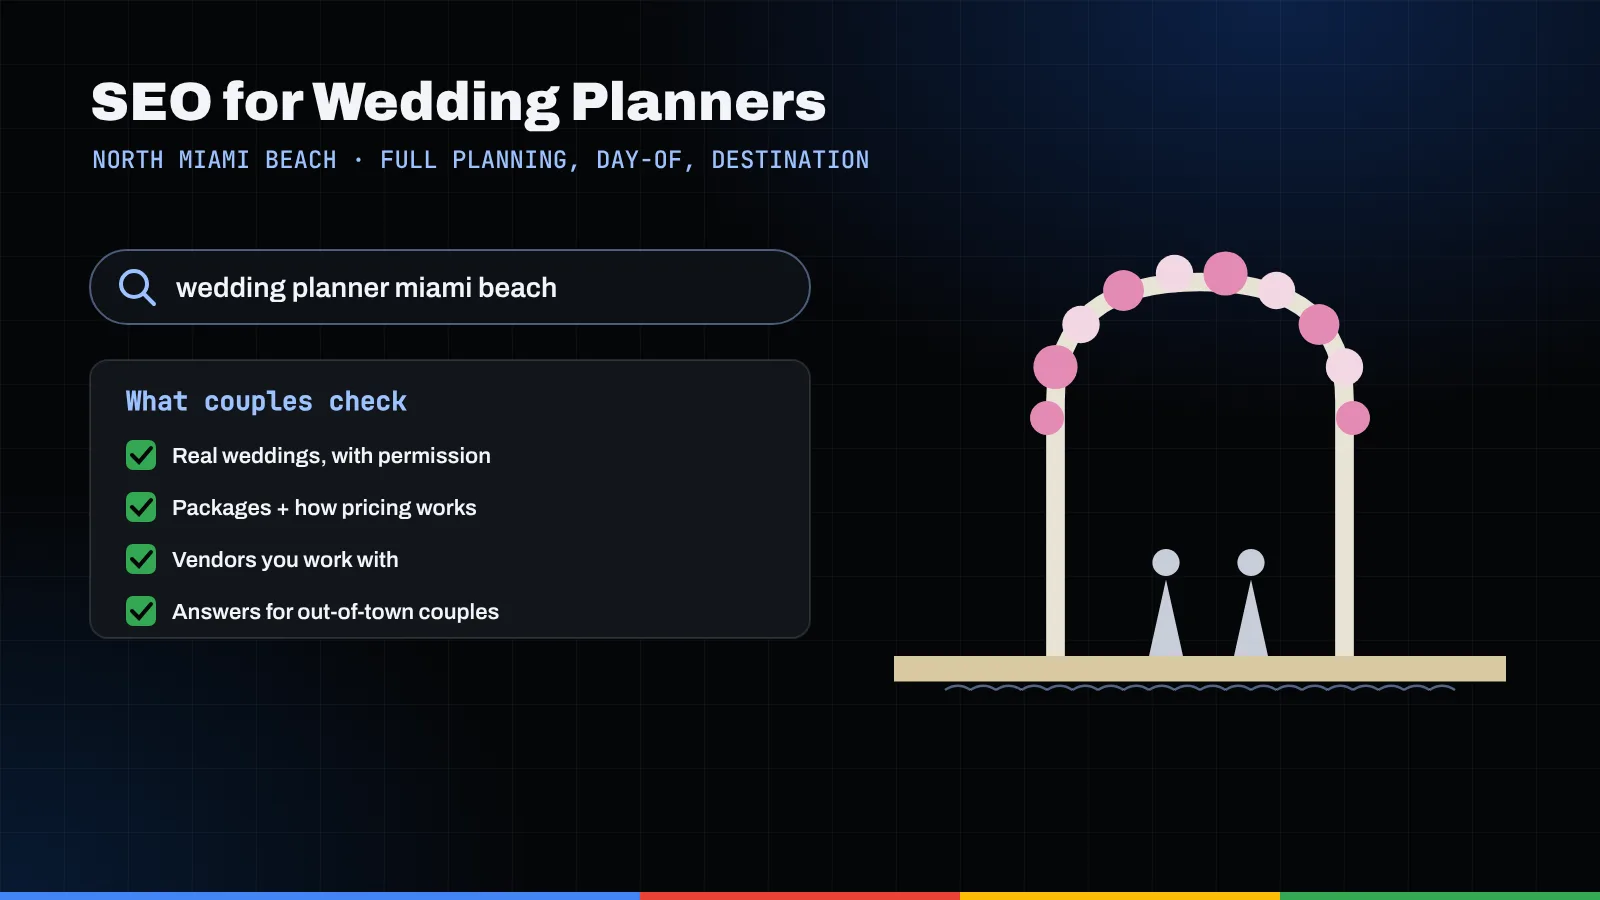The width and height of the screenshot is (1600, 900).
Task: Select the SEO for Wedding Planners title
Action: click(x=459, y=103)
